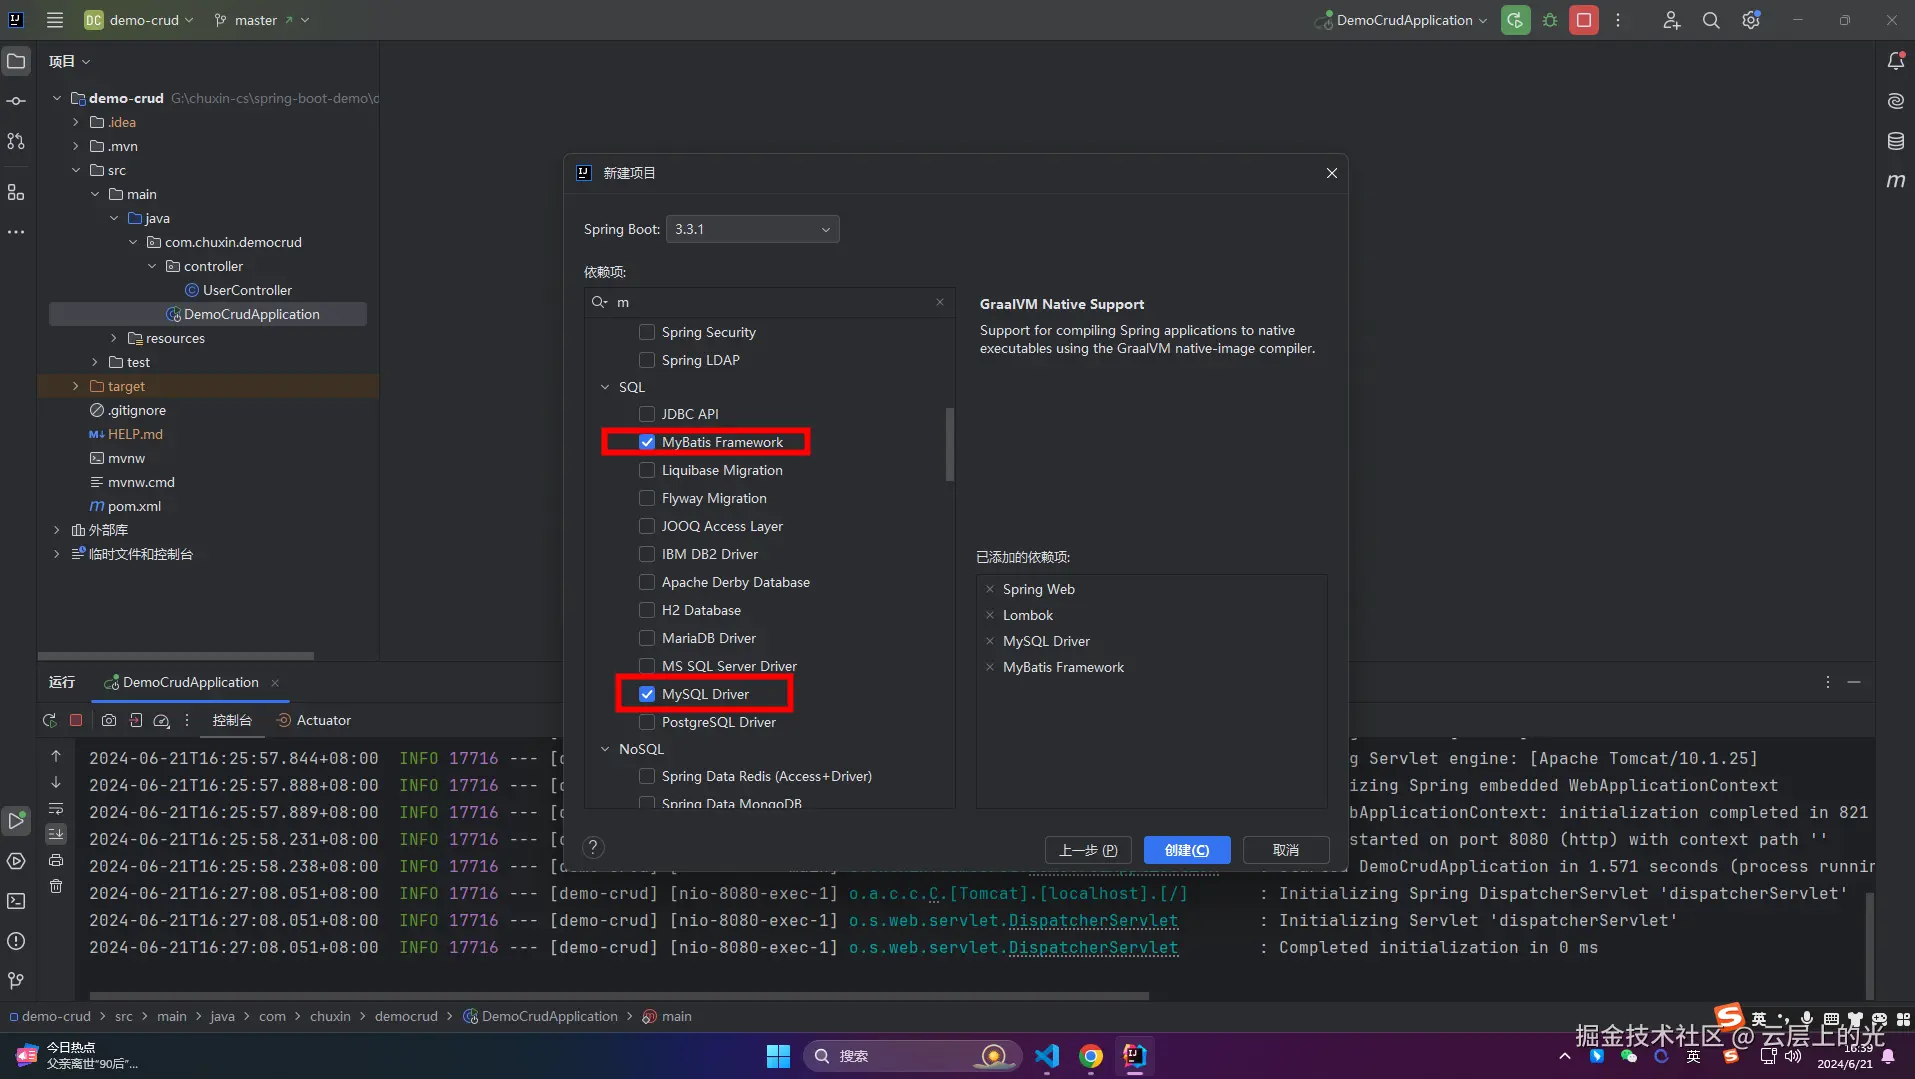The width and height of the screenshot is (1915, 1079).
Task: Check the Spring LDAP checkbox
Action: [x=647, y=360]
